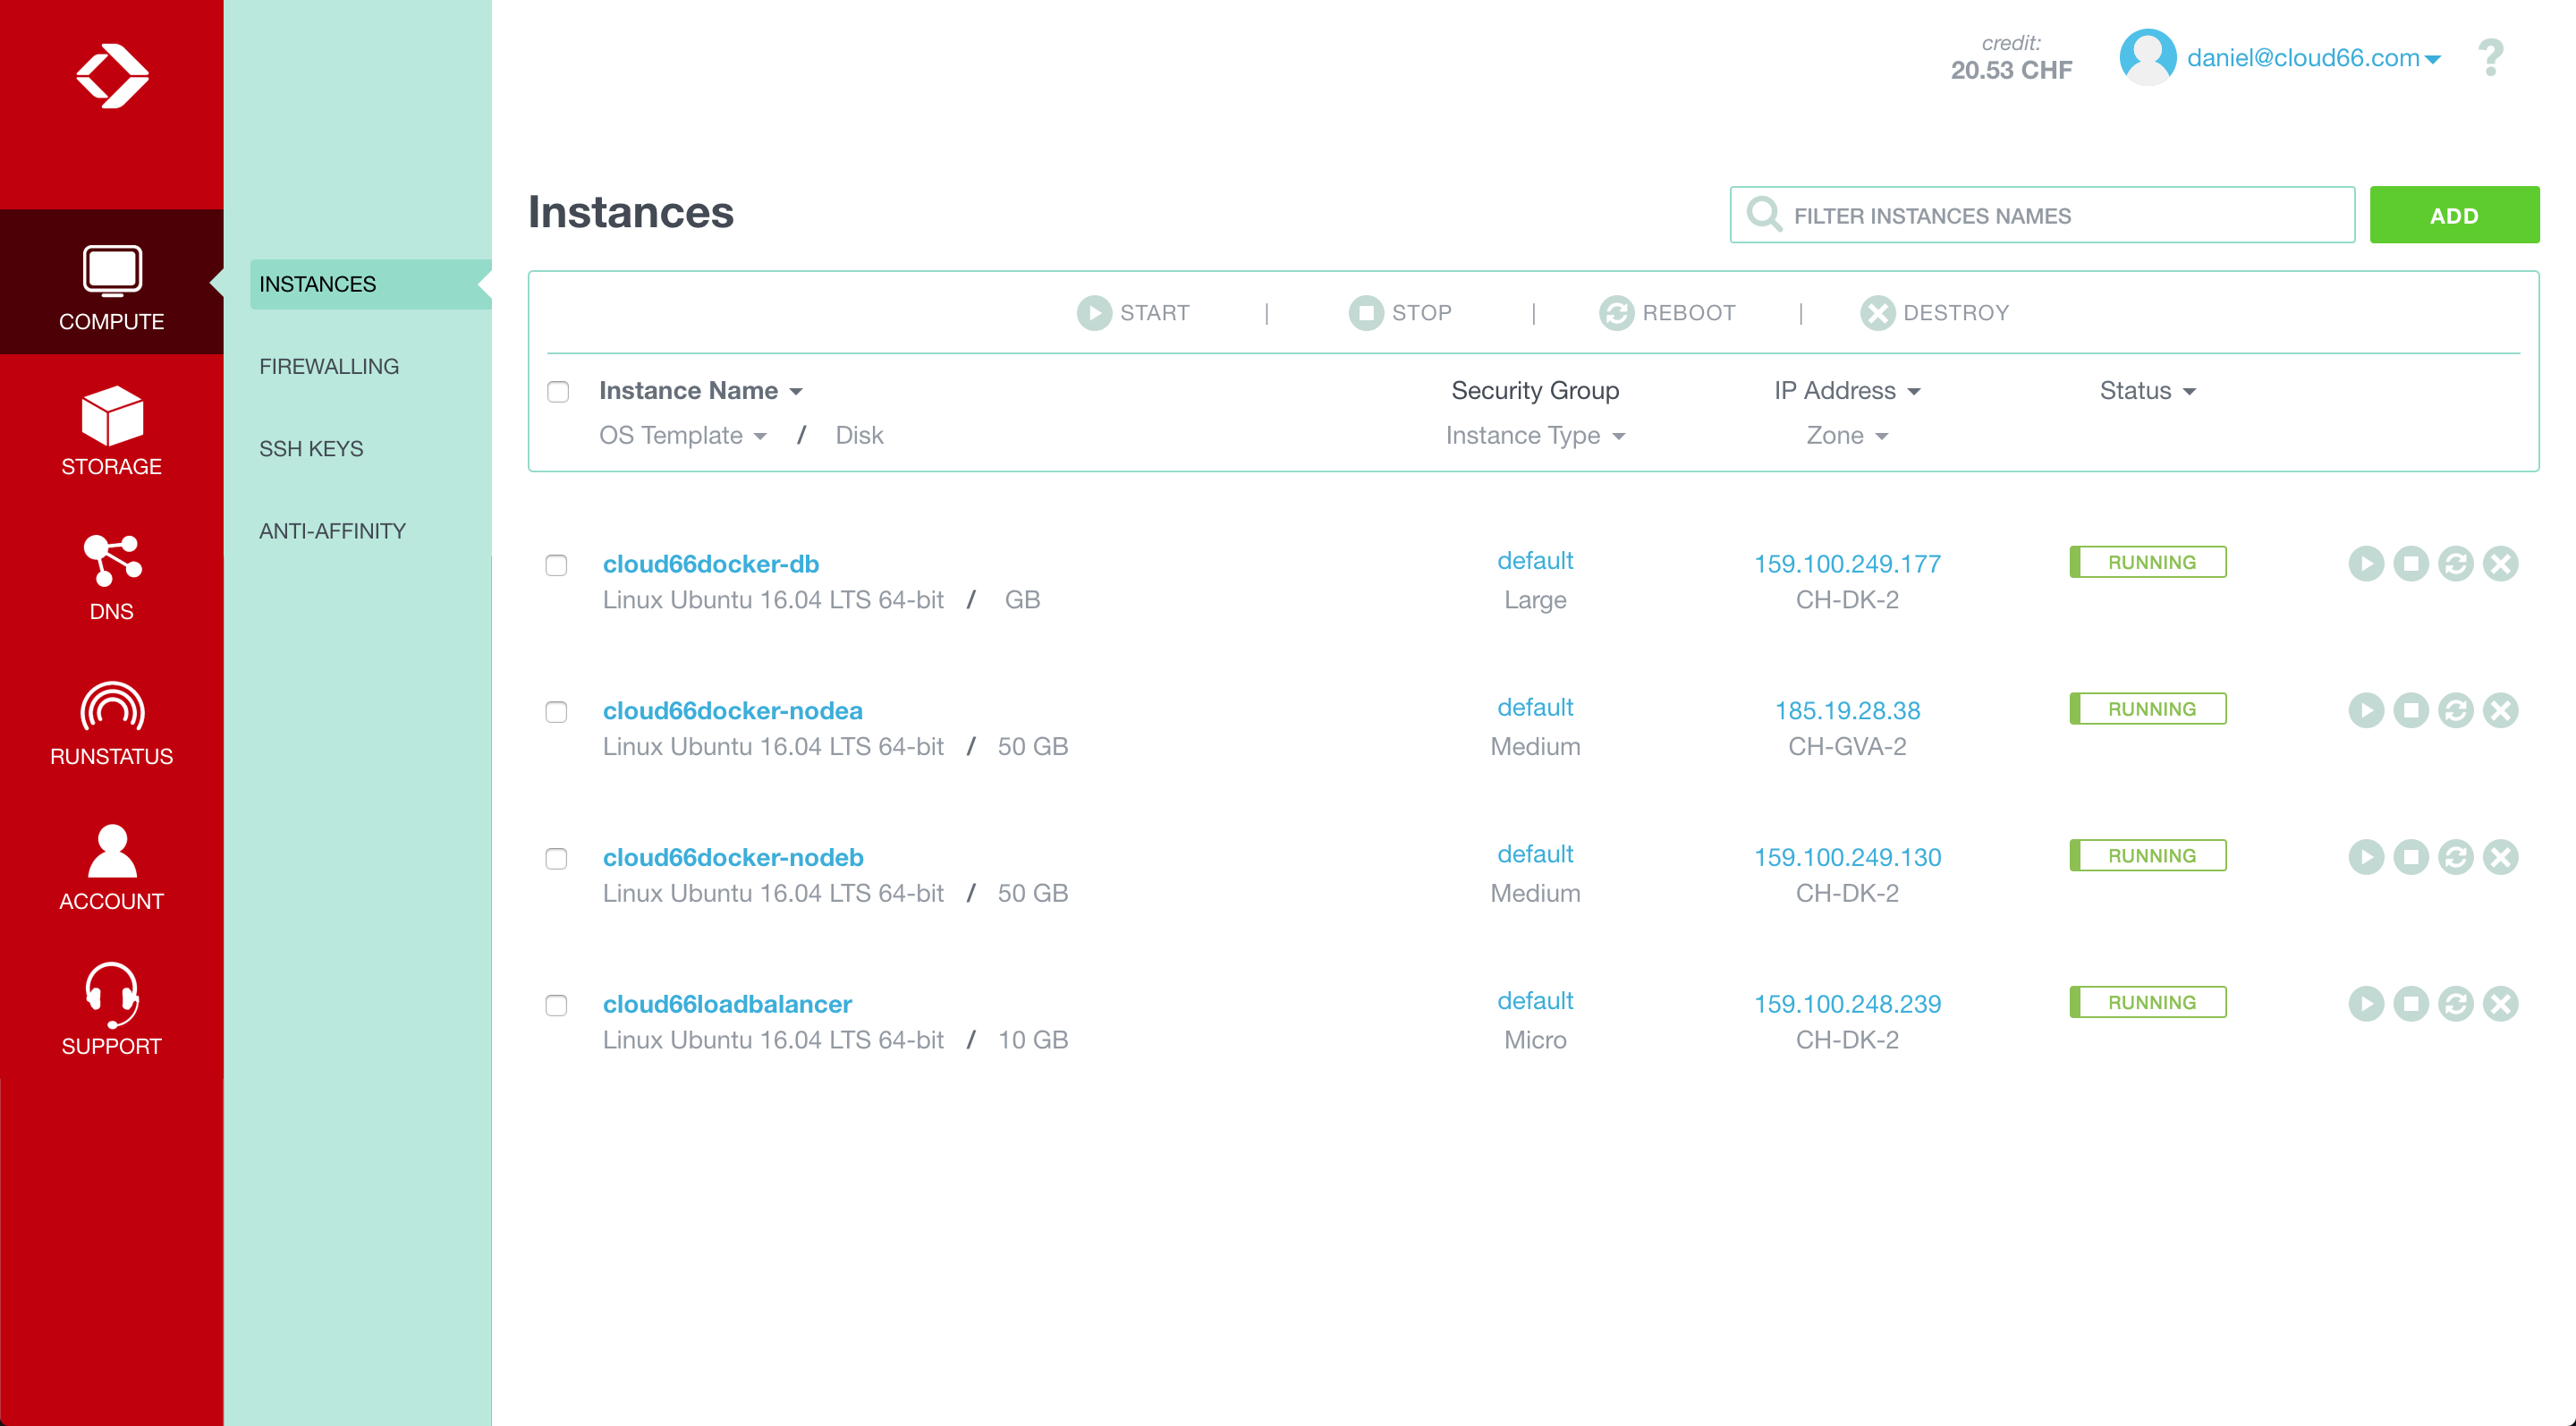
Task: Open the cloud66loadbalancer instance link
Action: [727, 1004]
